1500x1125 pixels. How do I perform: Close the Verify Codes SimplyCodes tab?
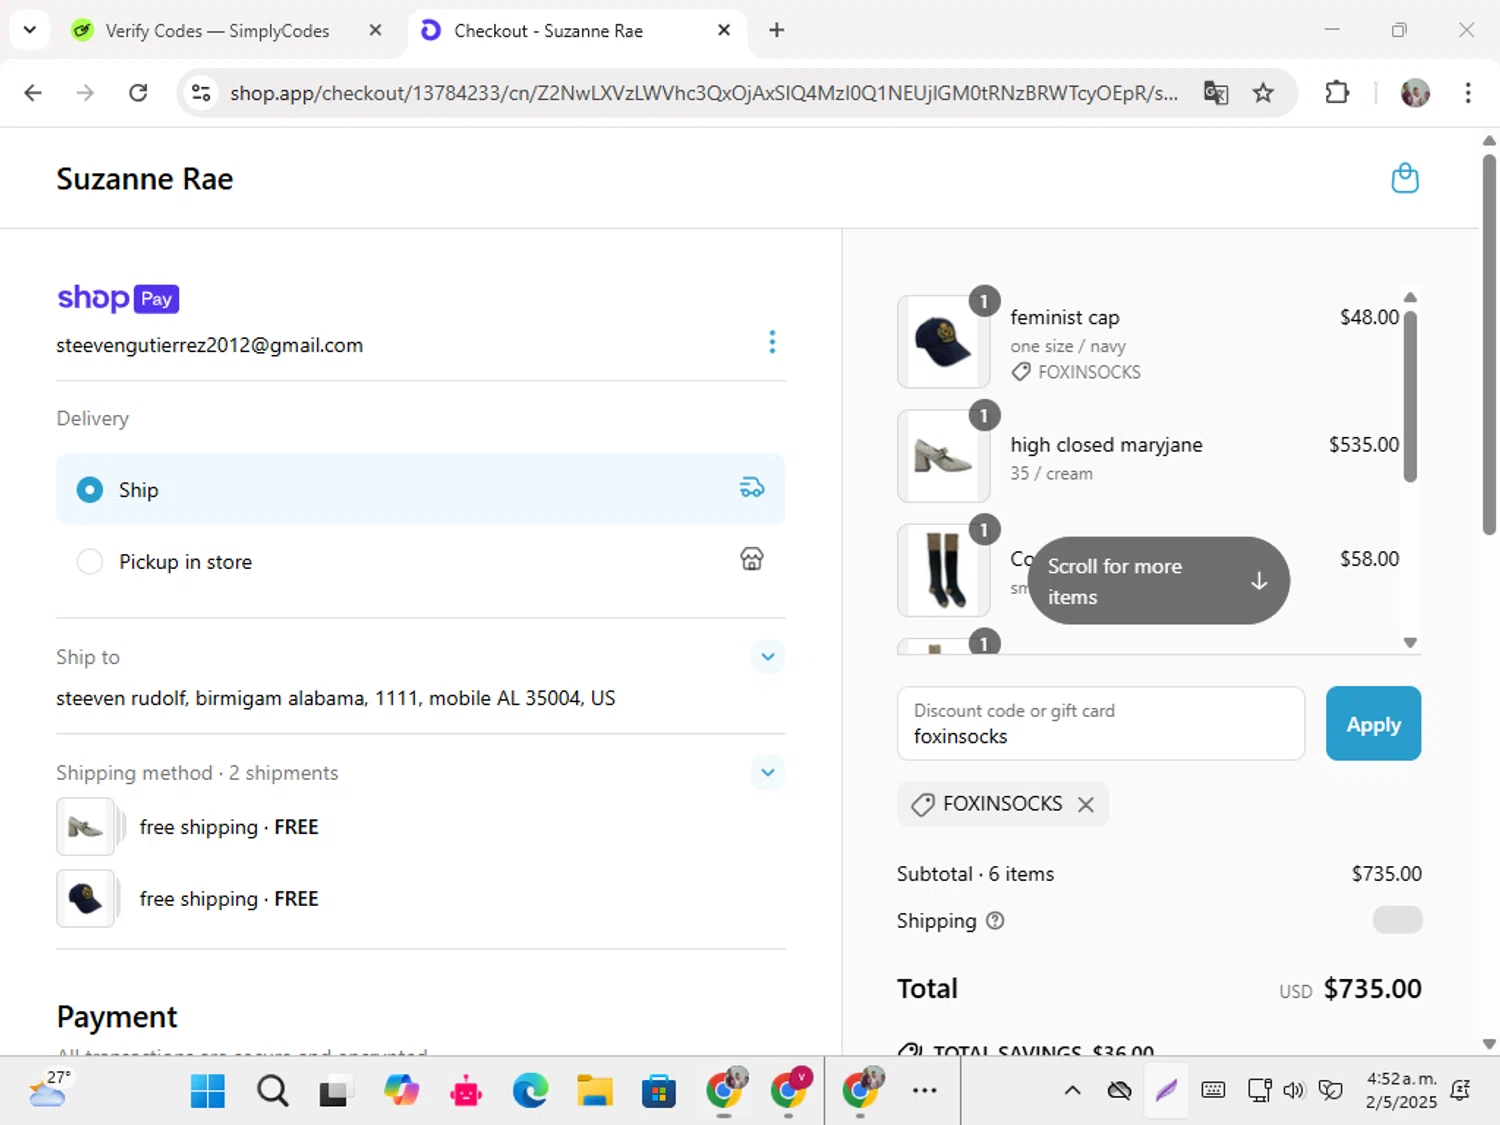(x=375, y=30)
